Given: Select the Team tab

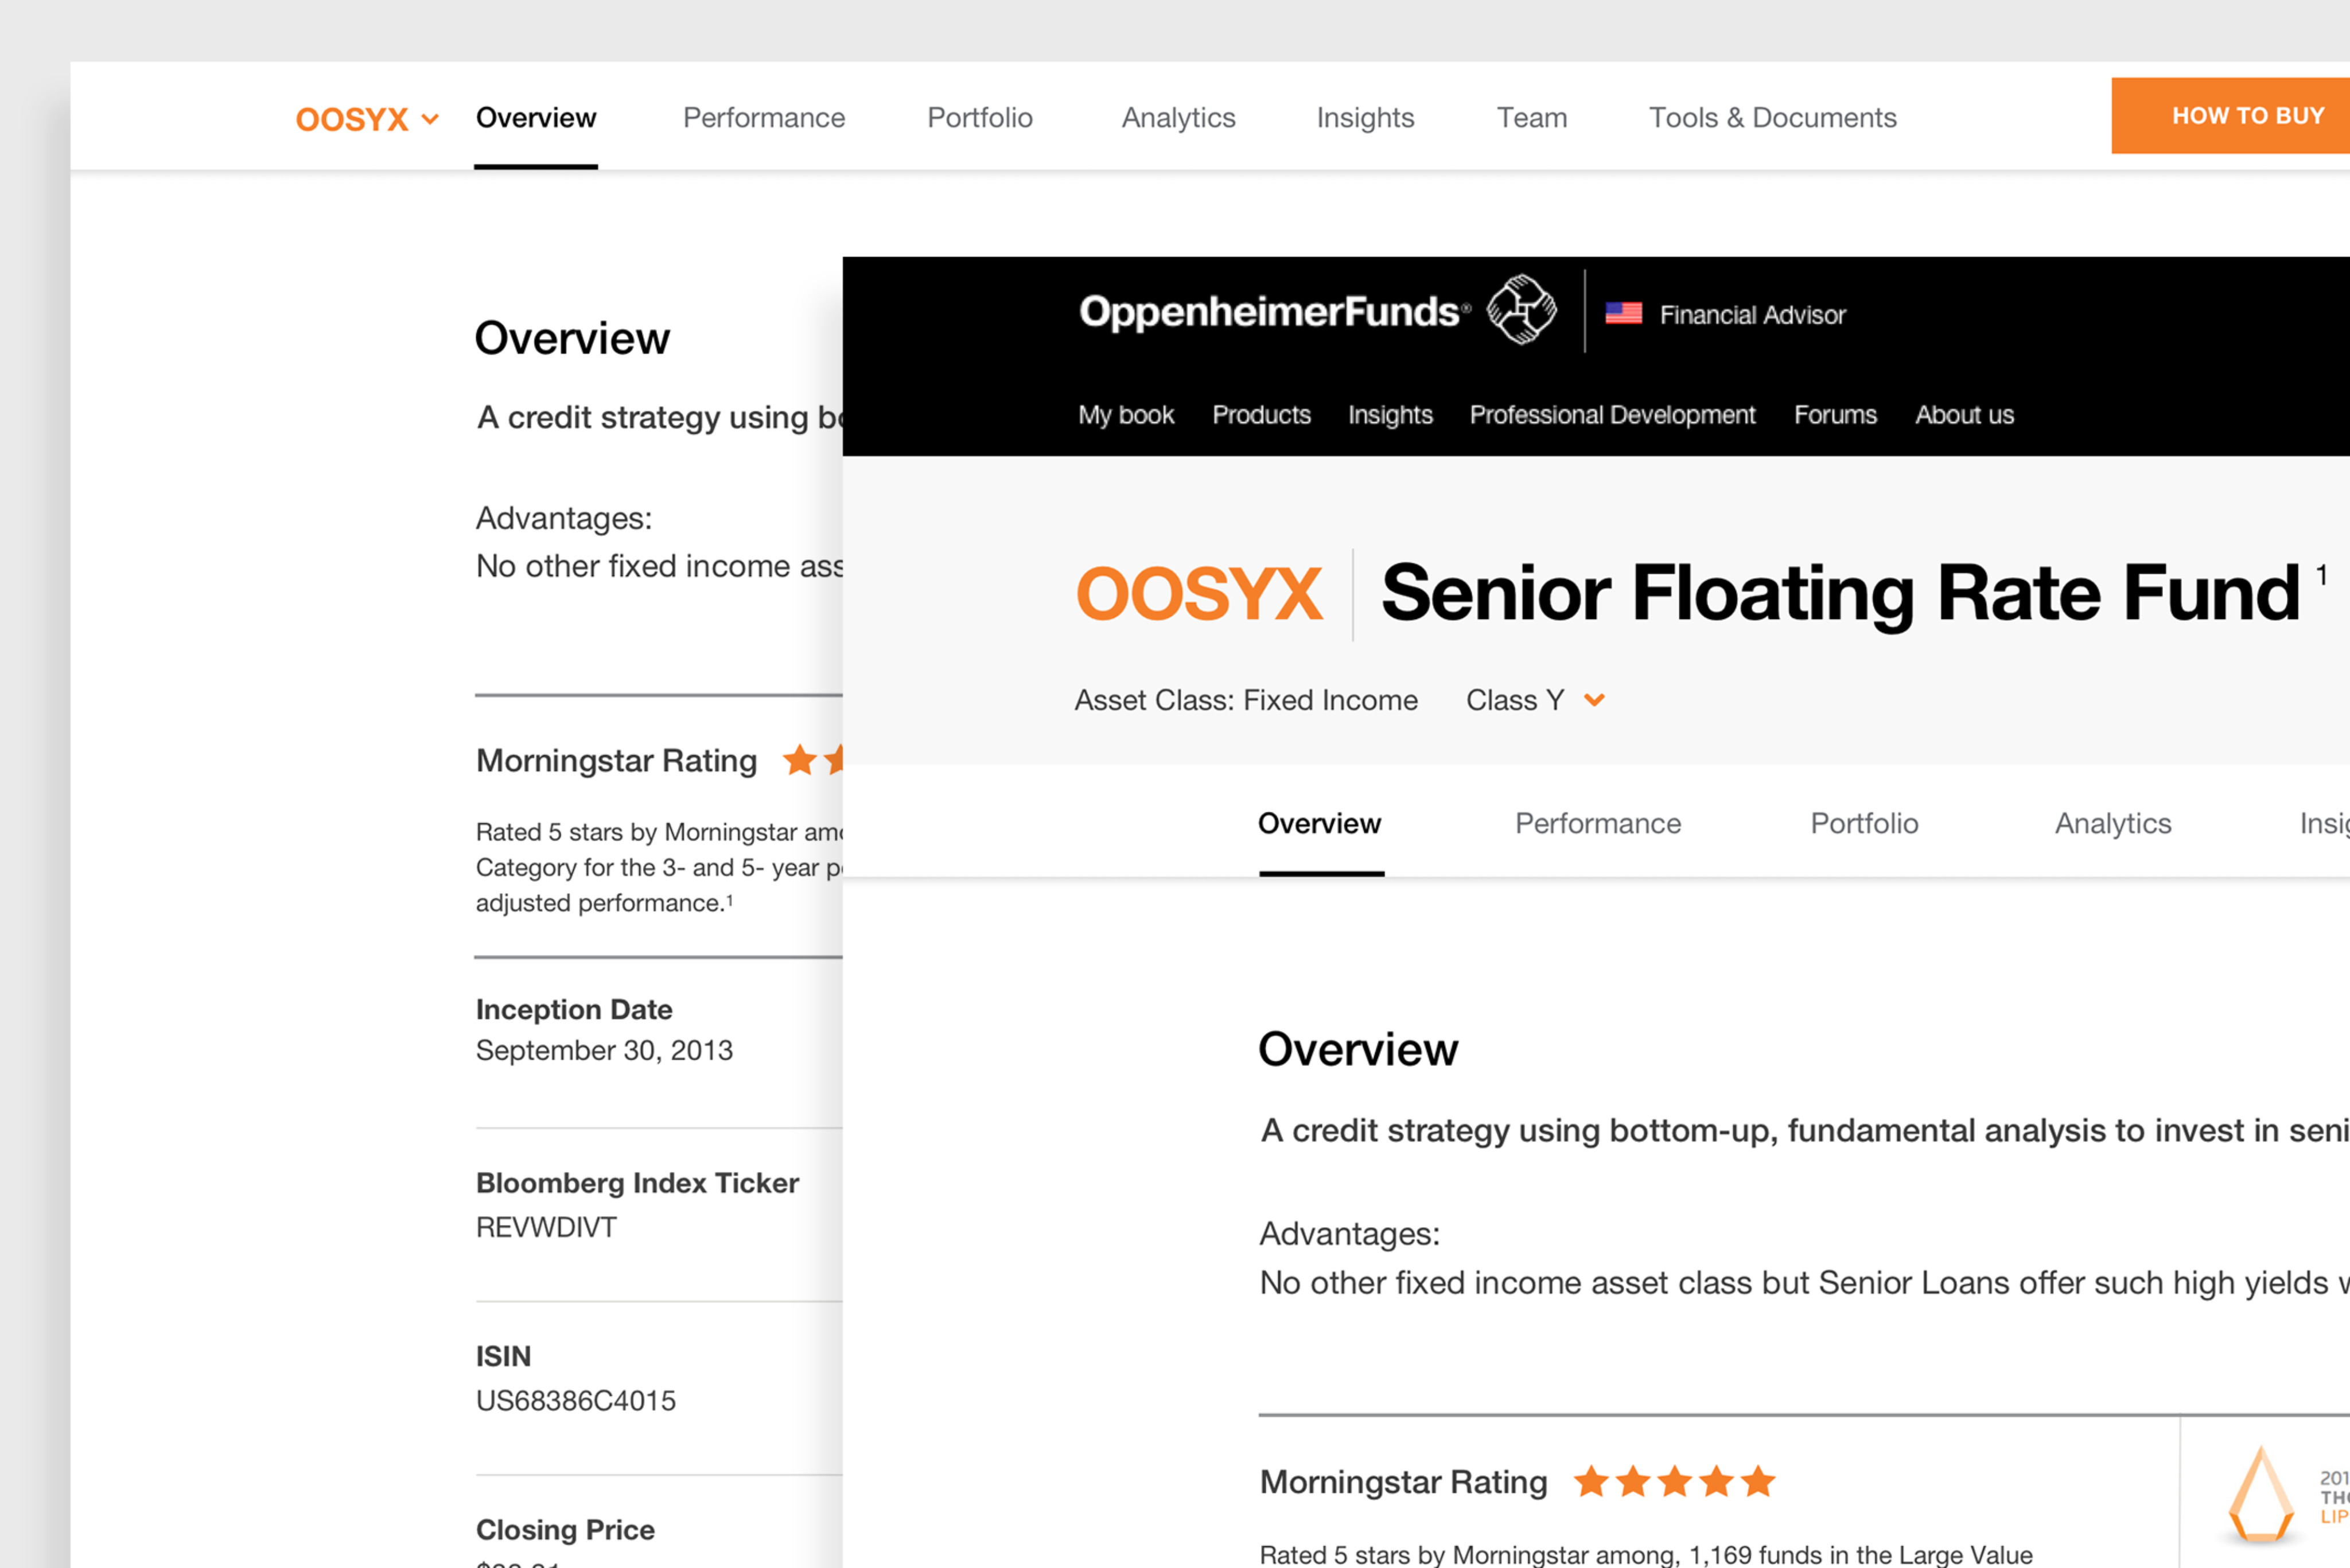Looking at the screenshot, I should 1531,118.
